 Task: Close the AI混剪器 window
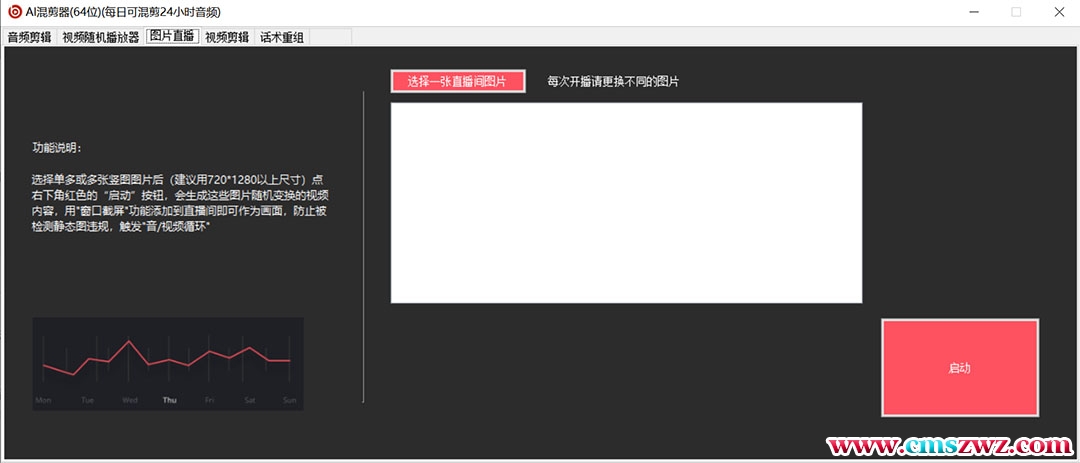click(1058, 12)
